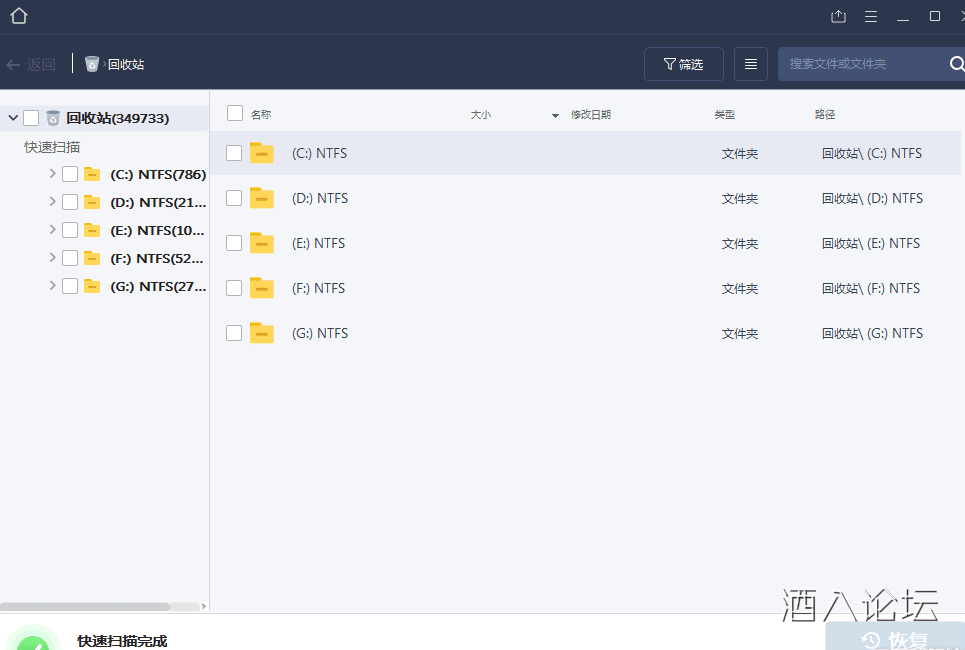Check the select-all checkbox in header
The image size is (965, 650).
(235, 114)
